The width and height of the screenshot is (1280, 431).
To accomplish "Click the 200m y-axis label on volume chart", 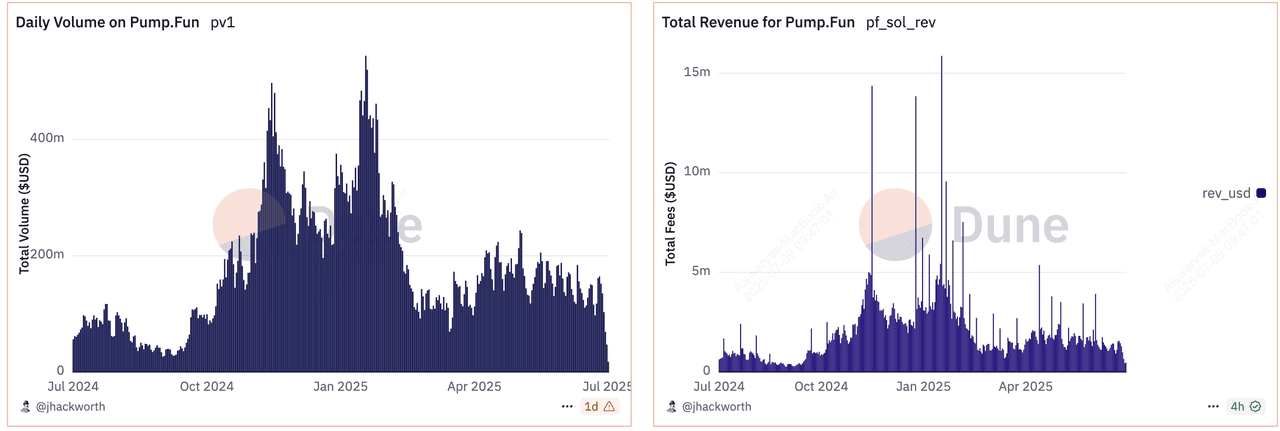I will pos(47,255).
